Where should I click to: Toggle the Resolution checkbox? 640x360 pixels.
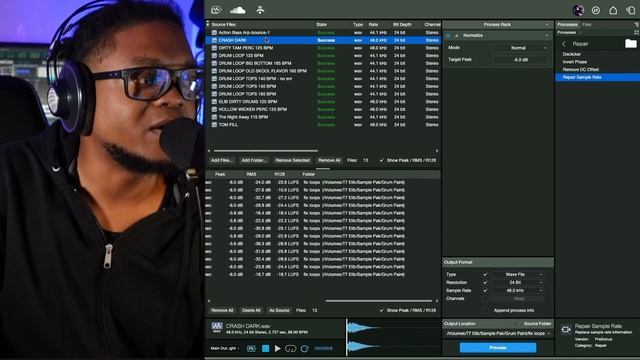pyautogui.click(x=485, y=282)
